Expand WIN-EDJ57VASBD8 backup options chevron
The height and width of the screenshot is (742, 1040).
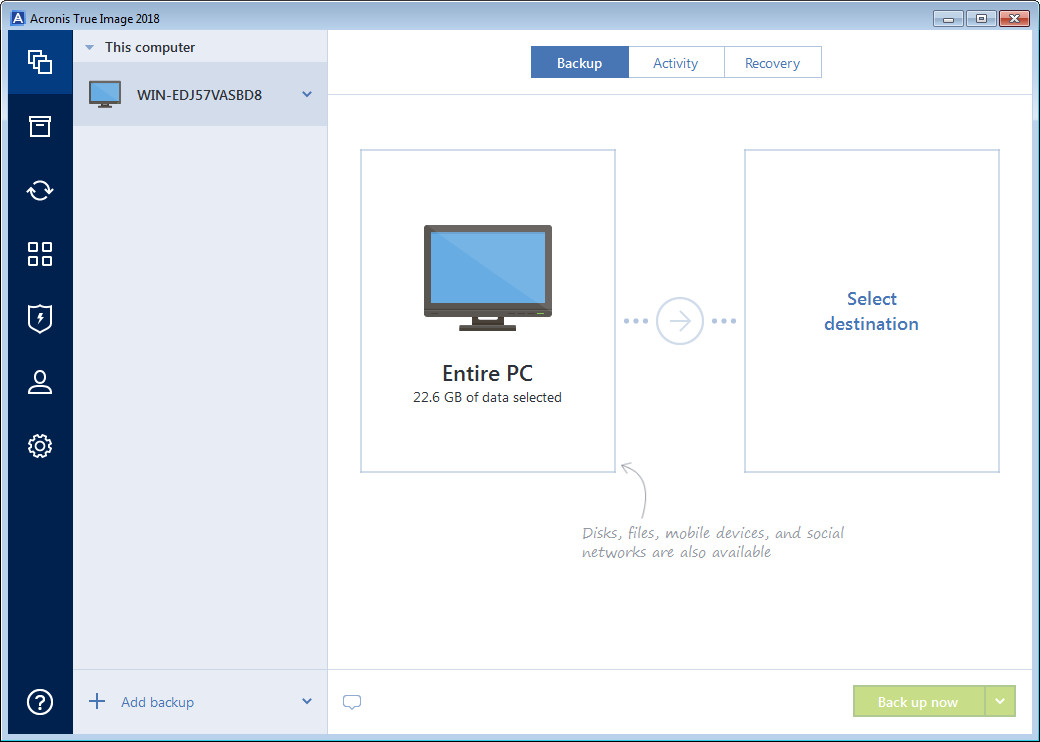[x=307, y=94]
